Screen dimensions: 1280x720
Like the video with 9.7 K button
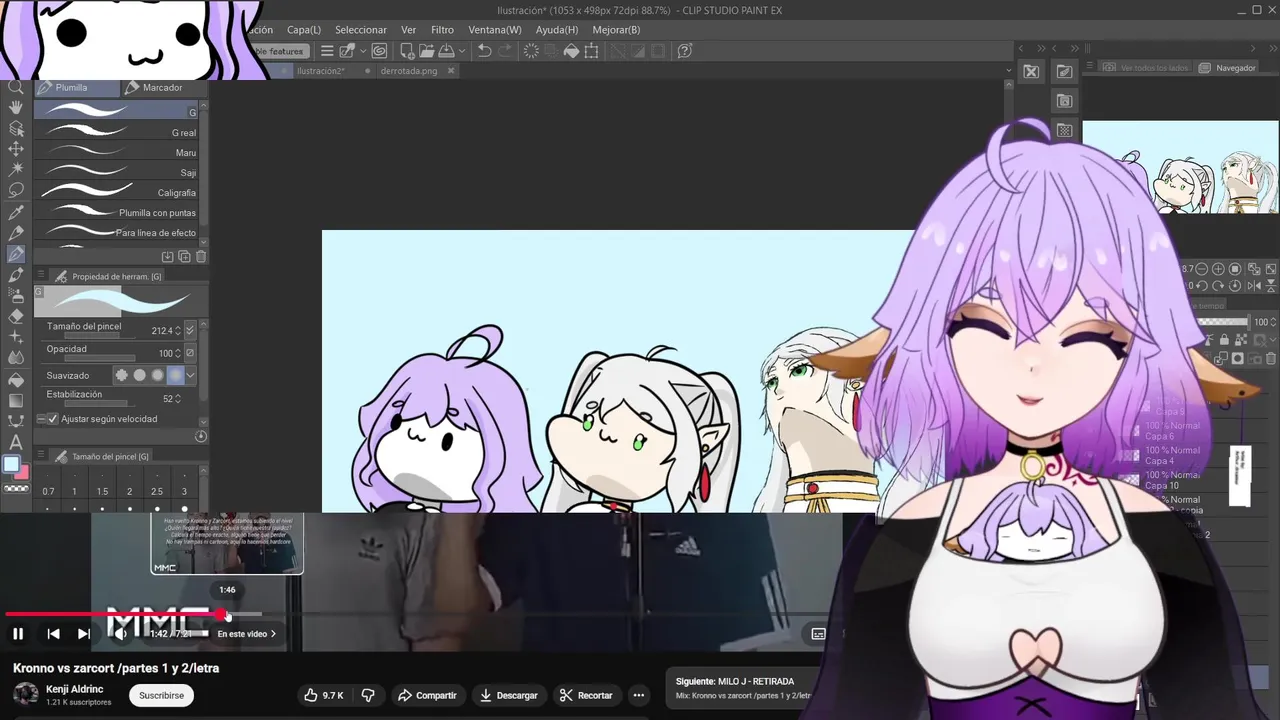coord(324,695)
